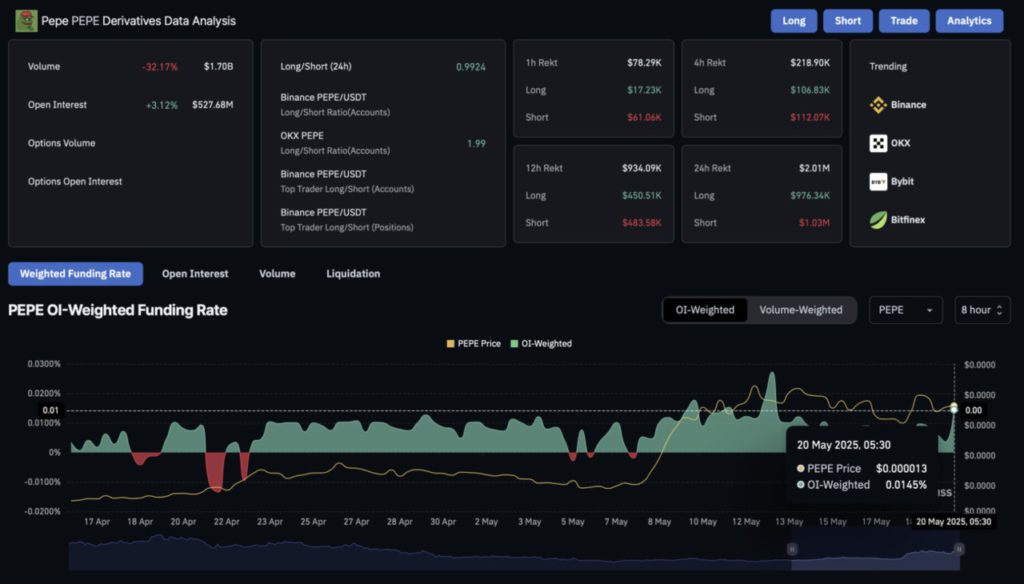Click the 24h Long $976.34K value
This screenshot has width=1024, height=584.
pyautogui.click(x=810, y=196)
